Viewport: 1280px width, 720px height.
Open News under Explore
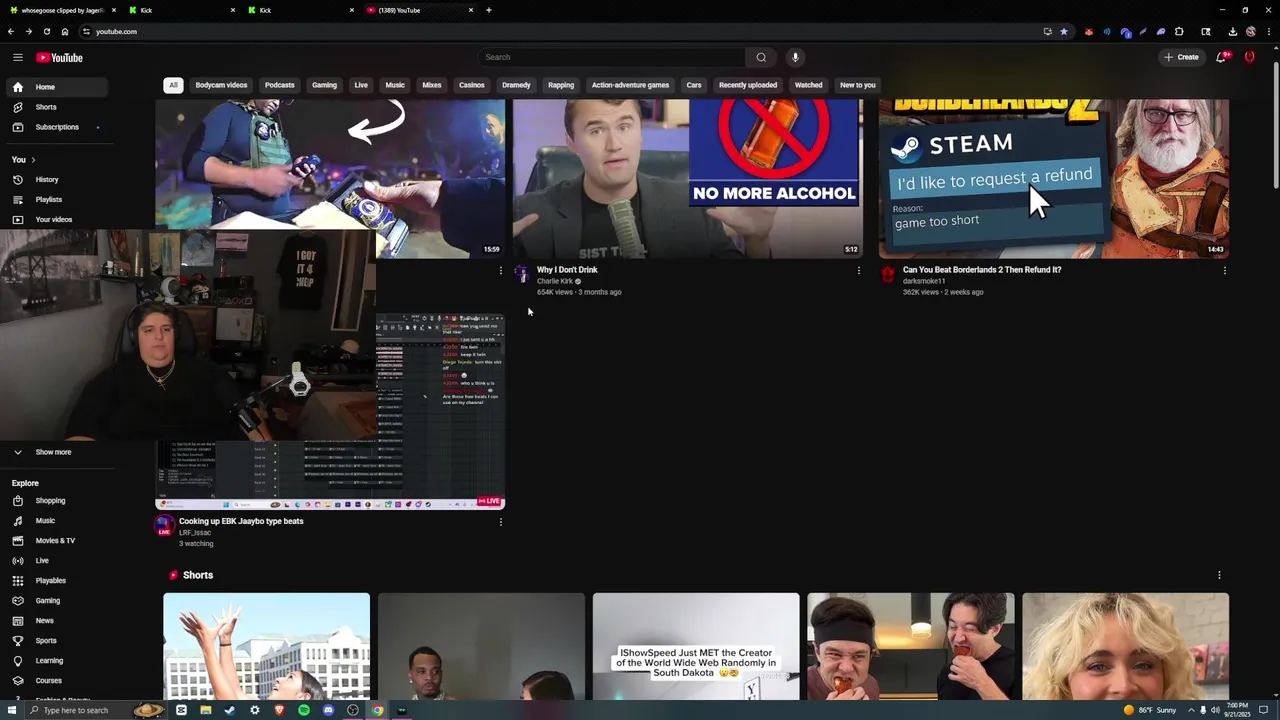tap(55, 621)
